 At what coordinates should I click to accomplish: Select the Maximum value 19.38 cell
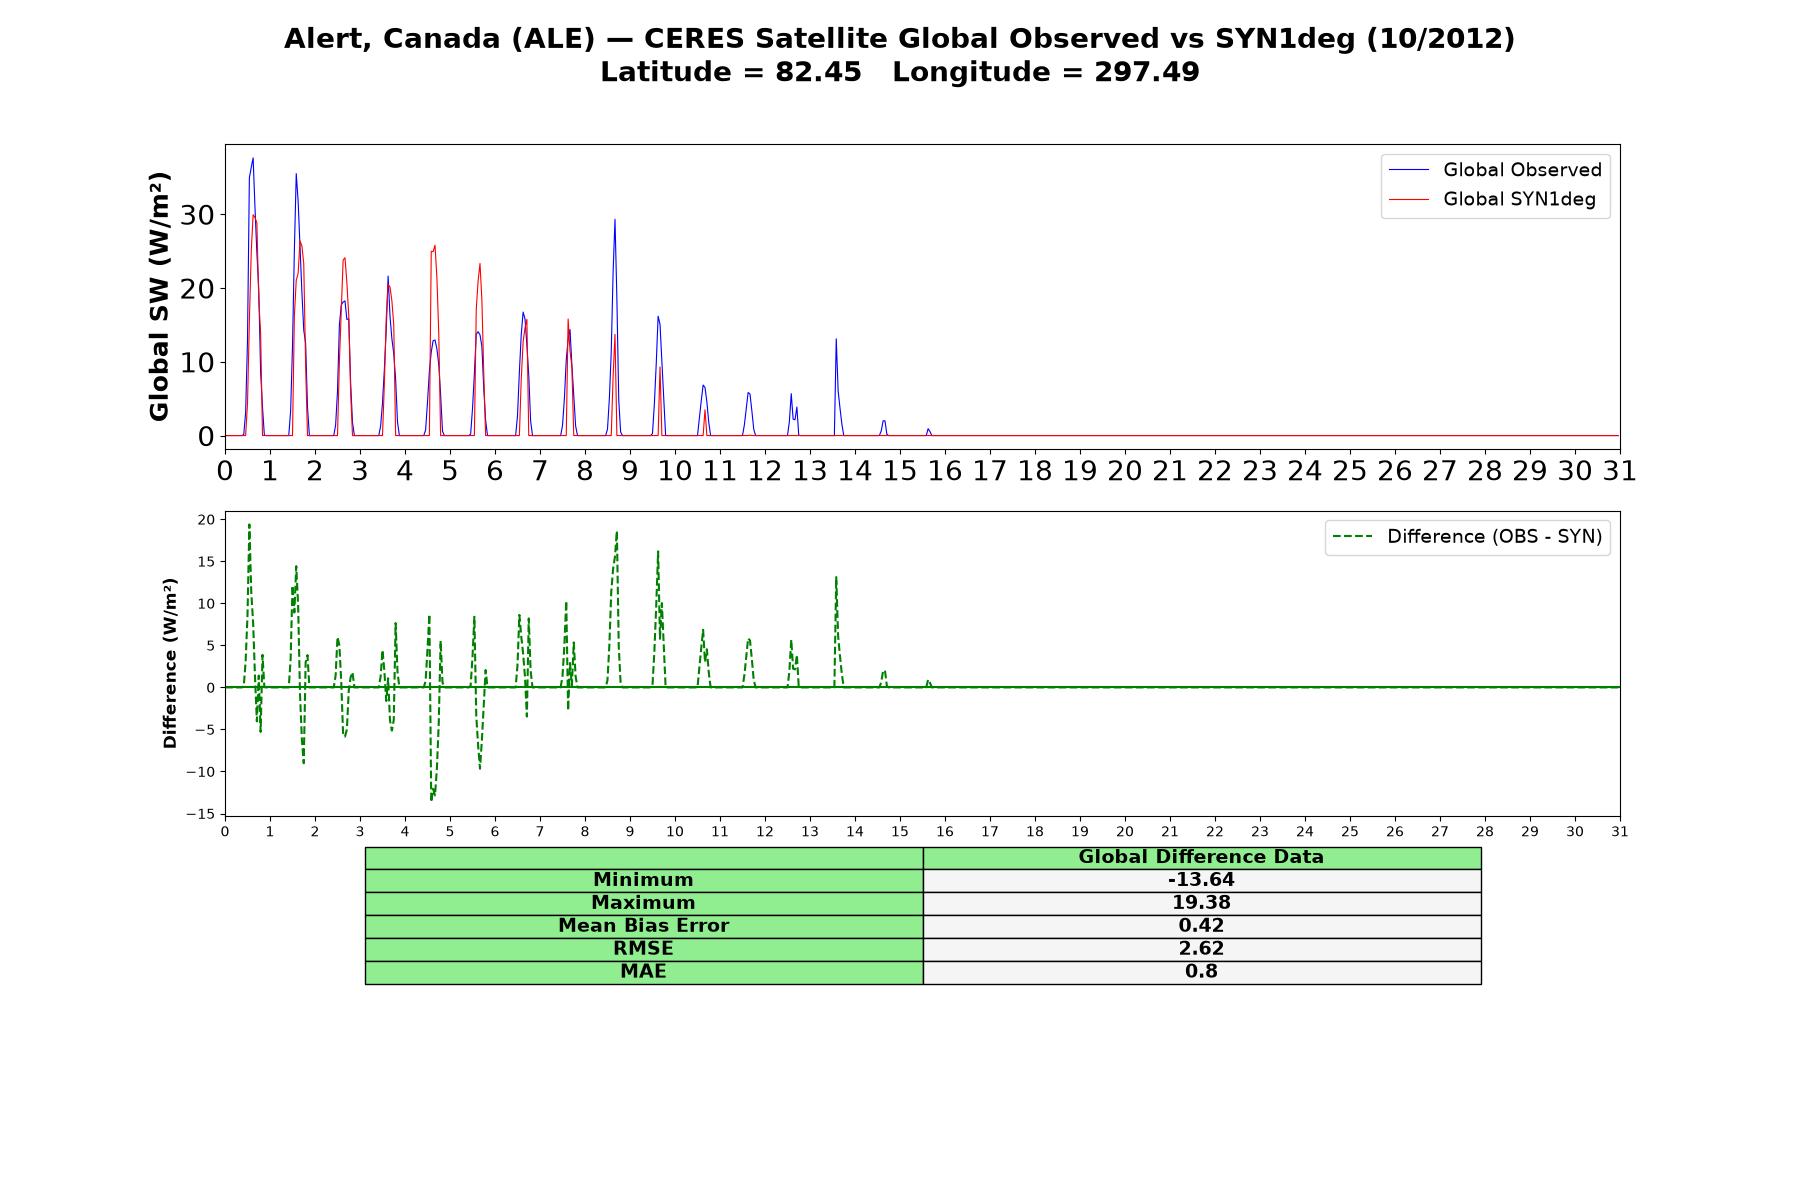click(1201, 903)
